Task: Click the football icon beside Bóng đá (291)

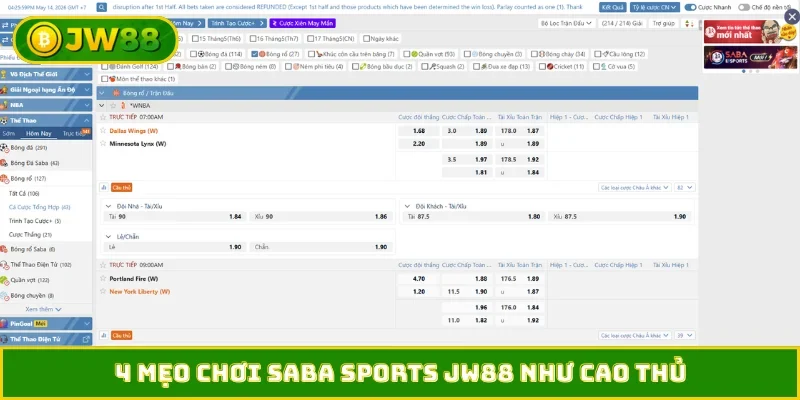Action: pos(4,147)
